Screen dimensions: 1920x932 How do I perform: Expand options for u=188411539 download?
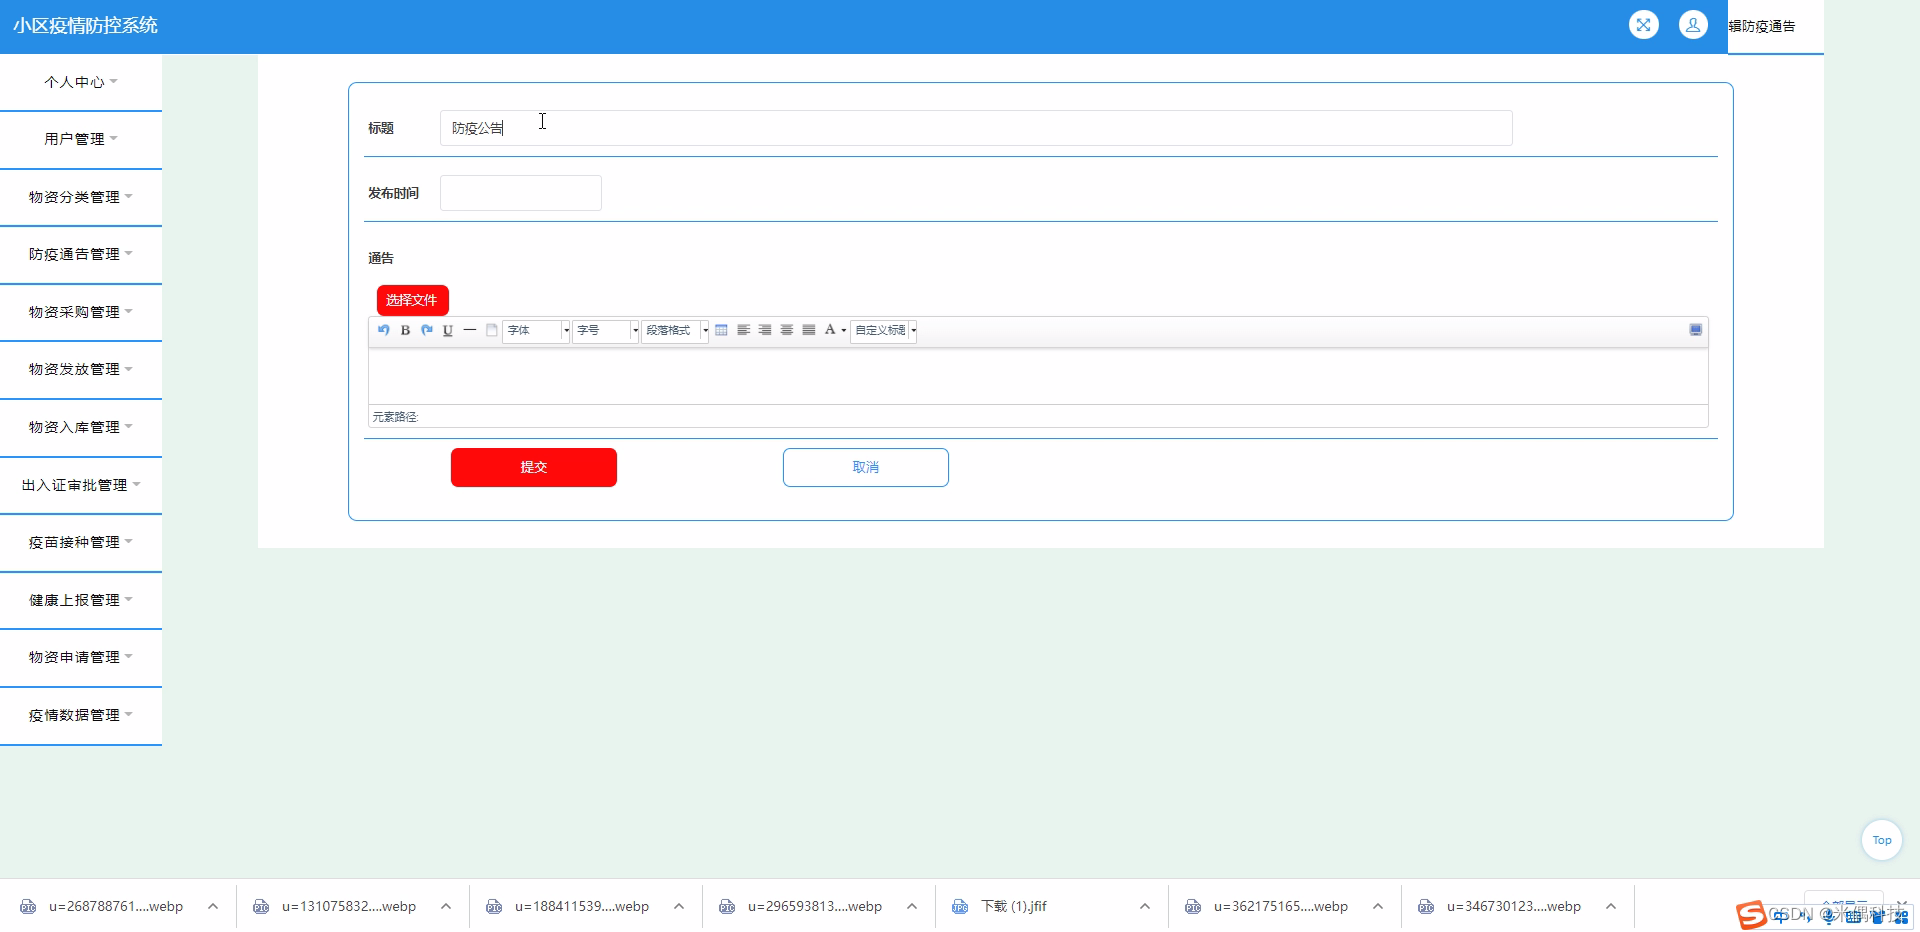(679, 906)
